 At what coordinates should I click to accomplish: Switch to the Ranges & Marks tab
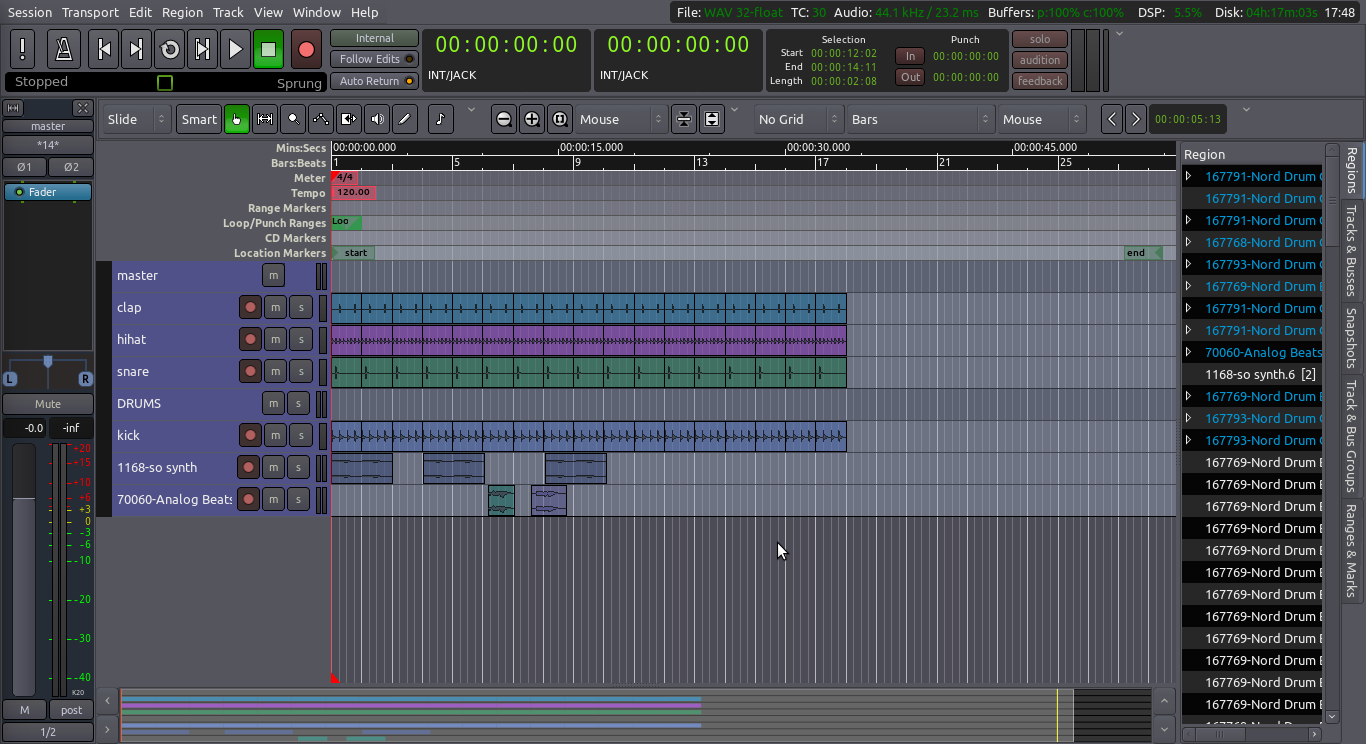[1351, 551]
